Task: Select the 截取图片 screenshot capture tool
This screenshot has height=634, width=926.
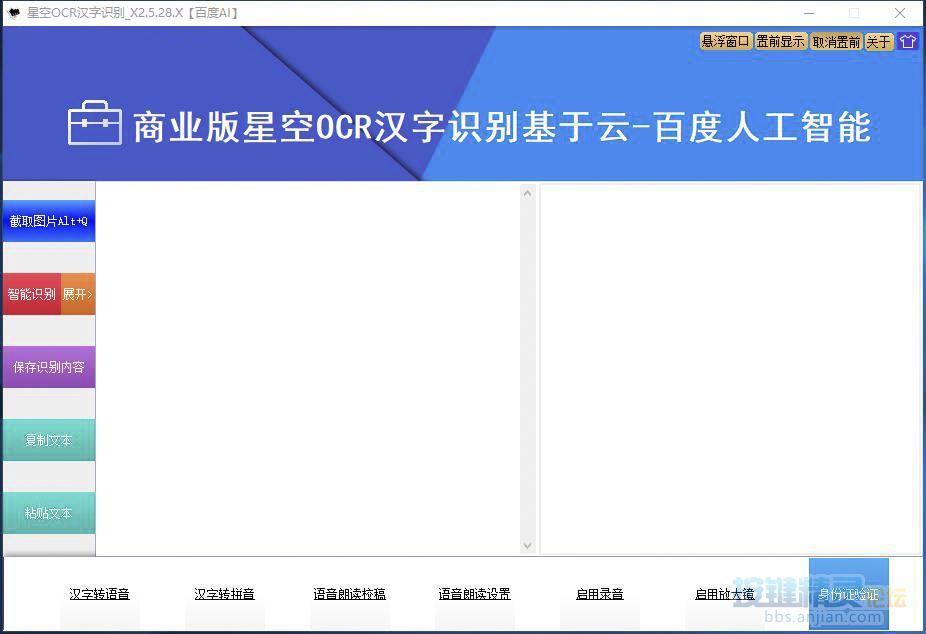Action: (x=47, y=221)
